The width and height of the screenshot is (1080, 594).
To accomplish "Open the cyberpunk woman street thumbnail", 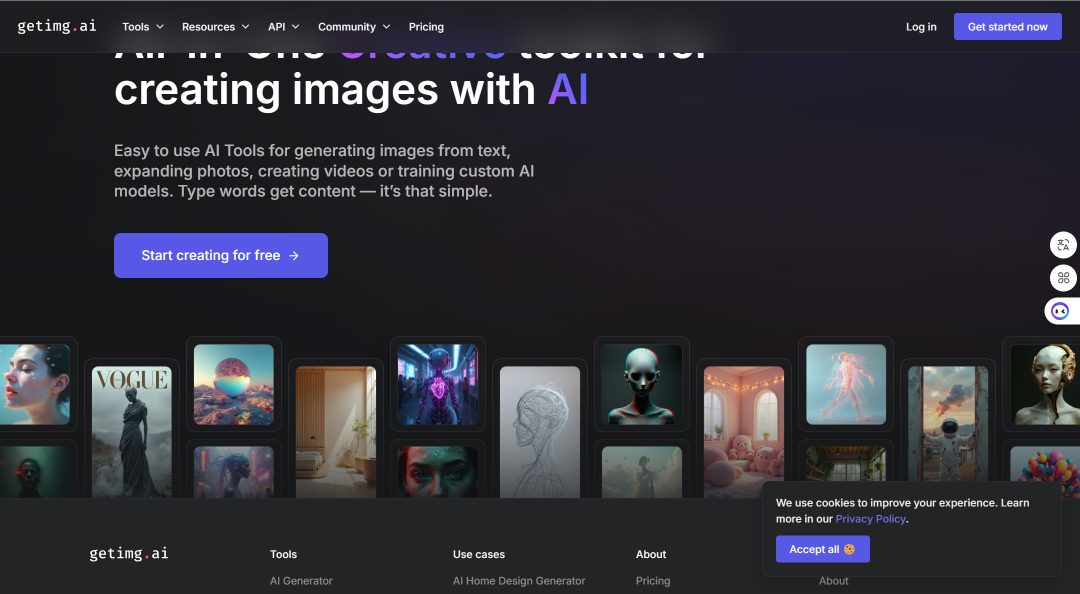I will pyautogui.click(x=233, y=472).
